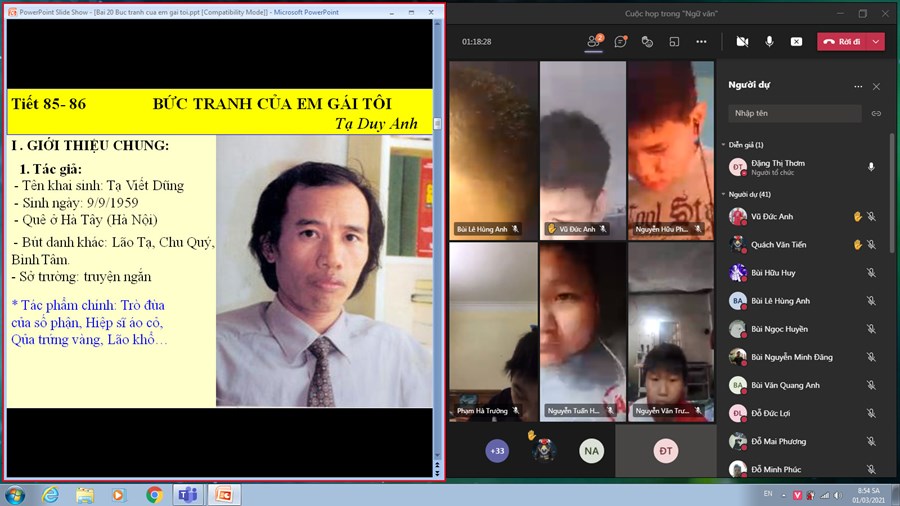Open the meeting chat icon
This screenshot has height=506, width=900.
pos(620,42)
